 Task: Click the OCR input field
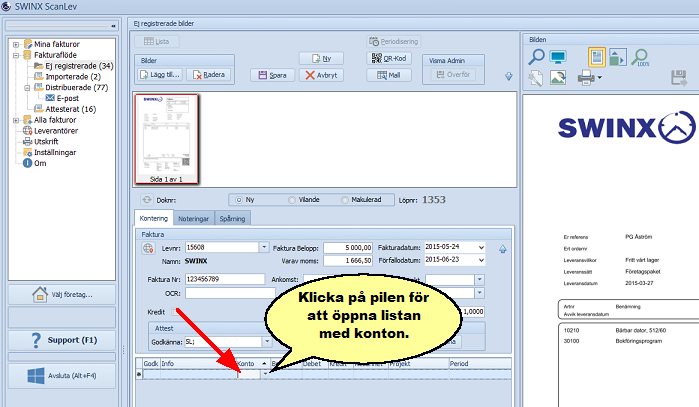click(230, 293)
